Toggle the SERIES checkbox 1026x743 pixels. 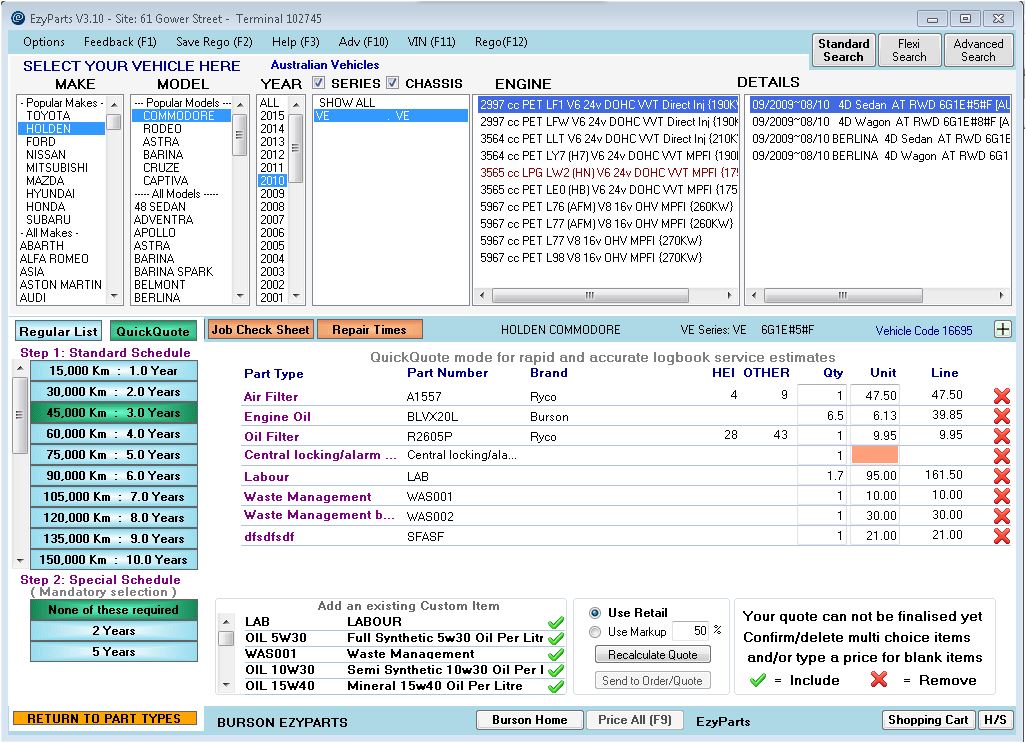pos(319,82)
